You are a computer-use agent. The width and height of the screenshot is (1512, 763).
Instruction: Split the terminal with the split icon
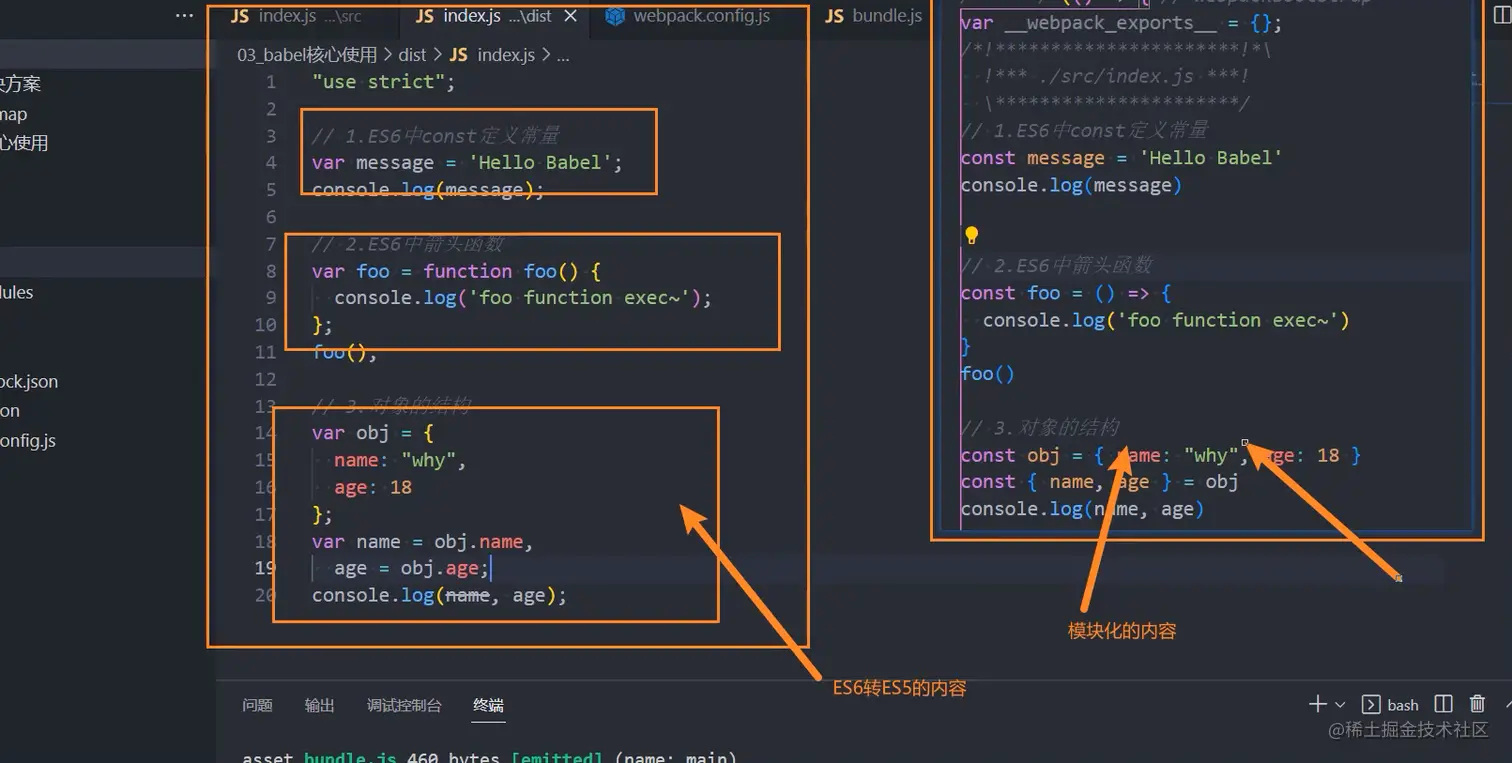click(1443, 704)
